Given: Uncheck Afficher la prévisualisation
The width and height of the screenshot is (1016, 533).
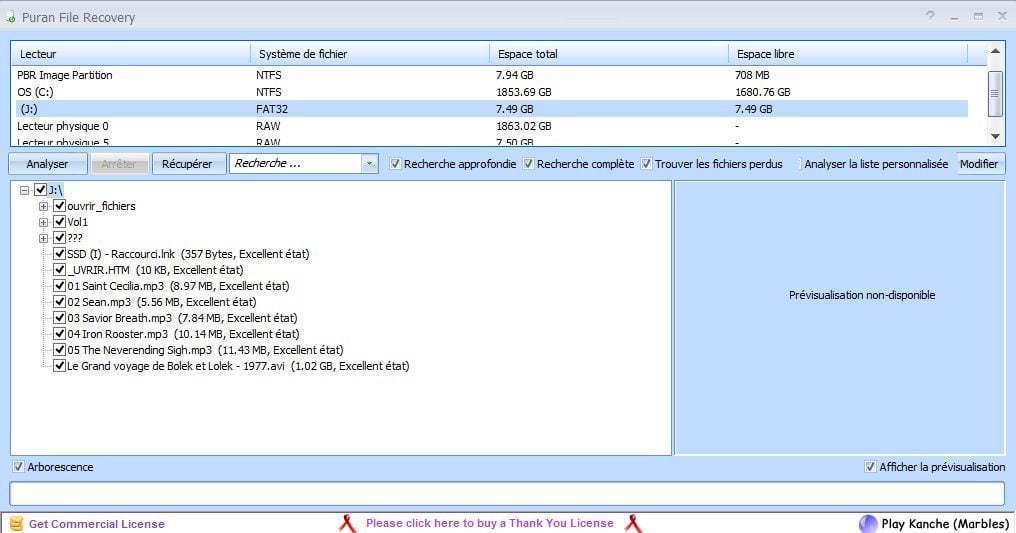Looking at the screenshot, I should pos(870,467).
